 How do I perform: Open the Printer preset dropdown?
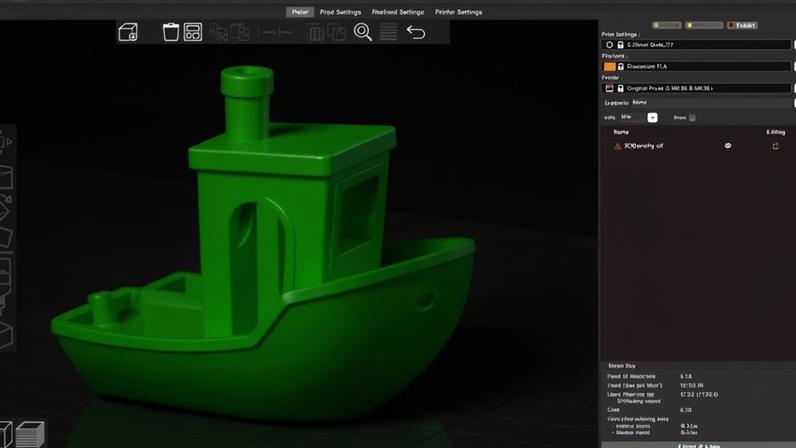696,88
